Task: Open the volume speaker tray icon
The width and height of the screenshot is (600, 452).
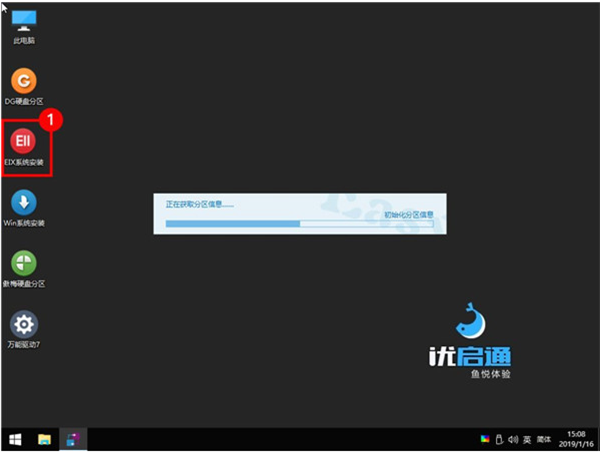Action: coord(513,439)
